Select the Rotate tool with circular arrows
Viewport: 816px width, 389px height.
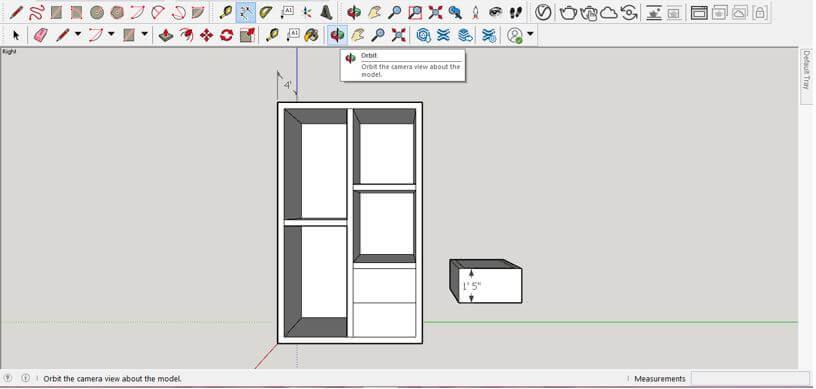(x=226, y=35)
